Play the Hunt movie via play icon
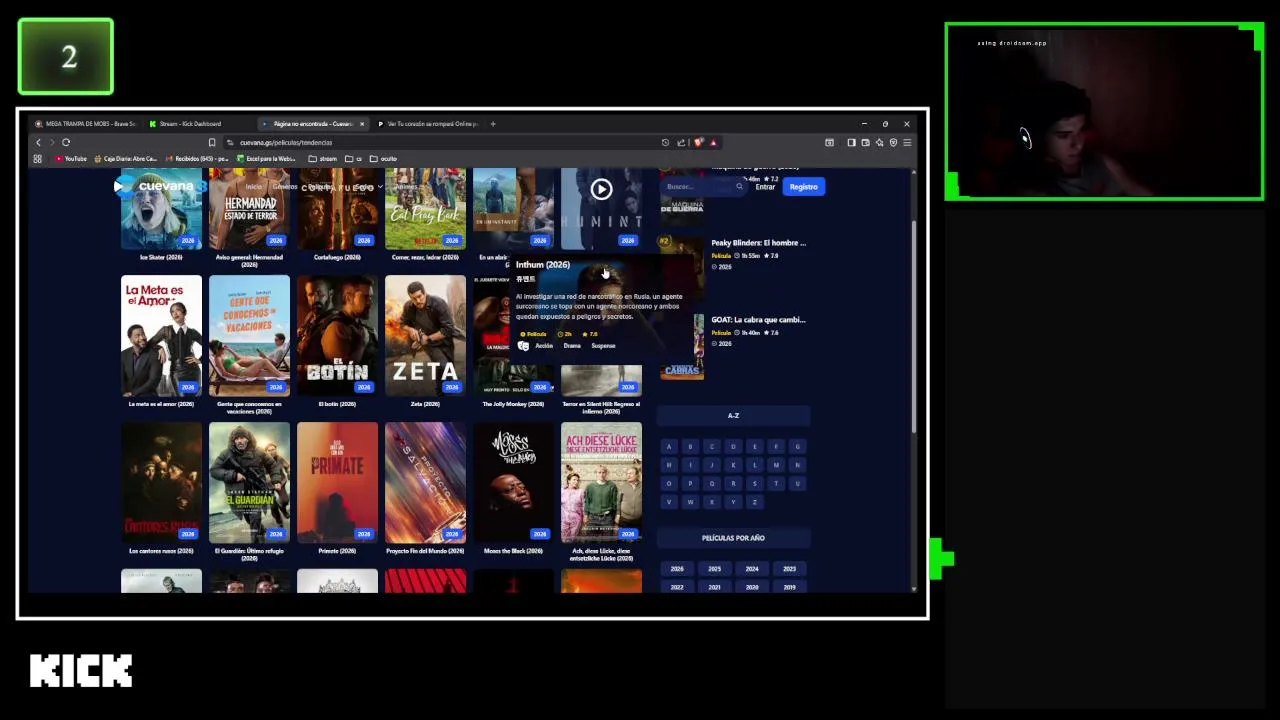The height and width of the screenshot is (720, 1280). point(601,189)
